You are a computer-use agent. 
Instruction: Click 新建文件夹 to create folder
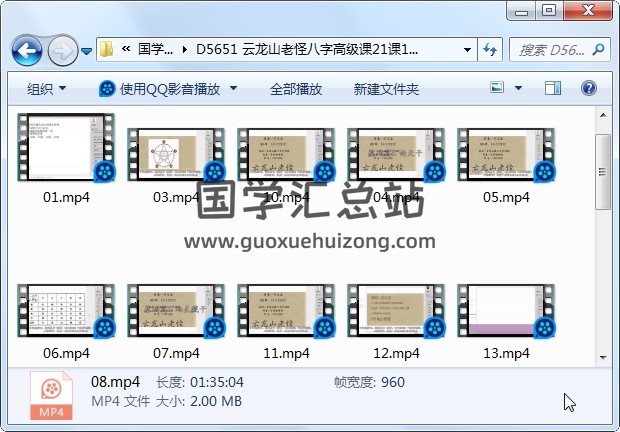click(386, 89)
